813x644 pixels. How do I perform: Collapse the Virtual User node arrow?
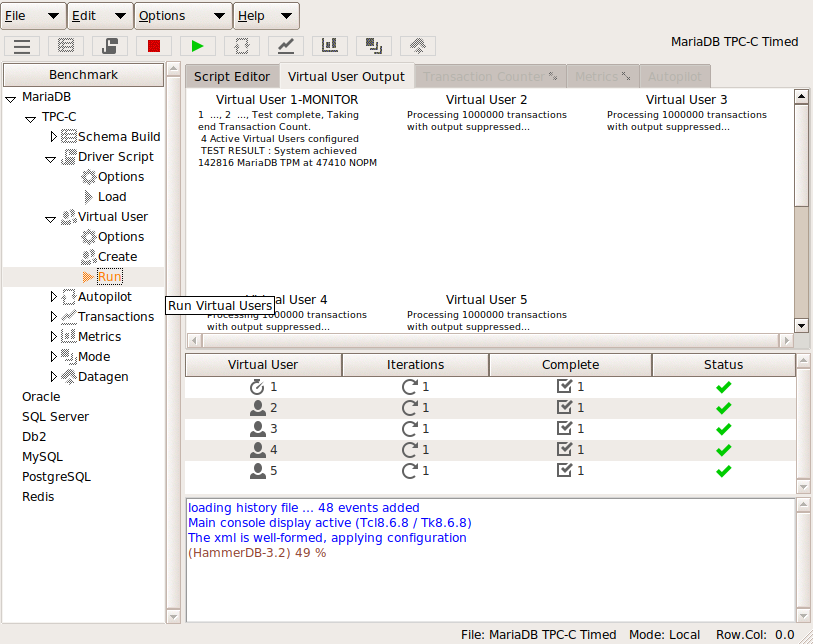pos(50,219)
